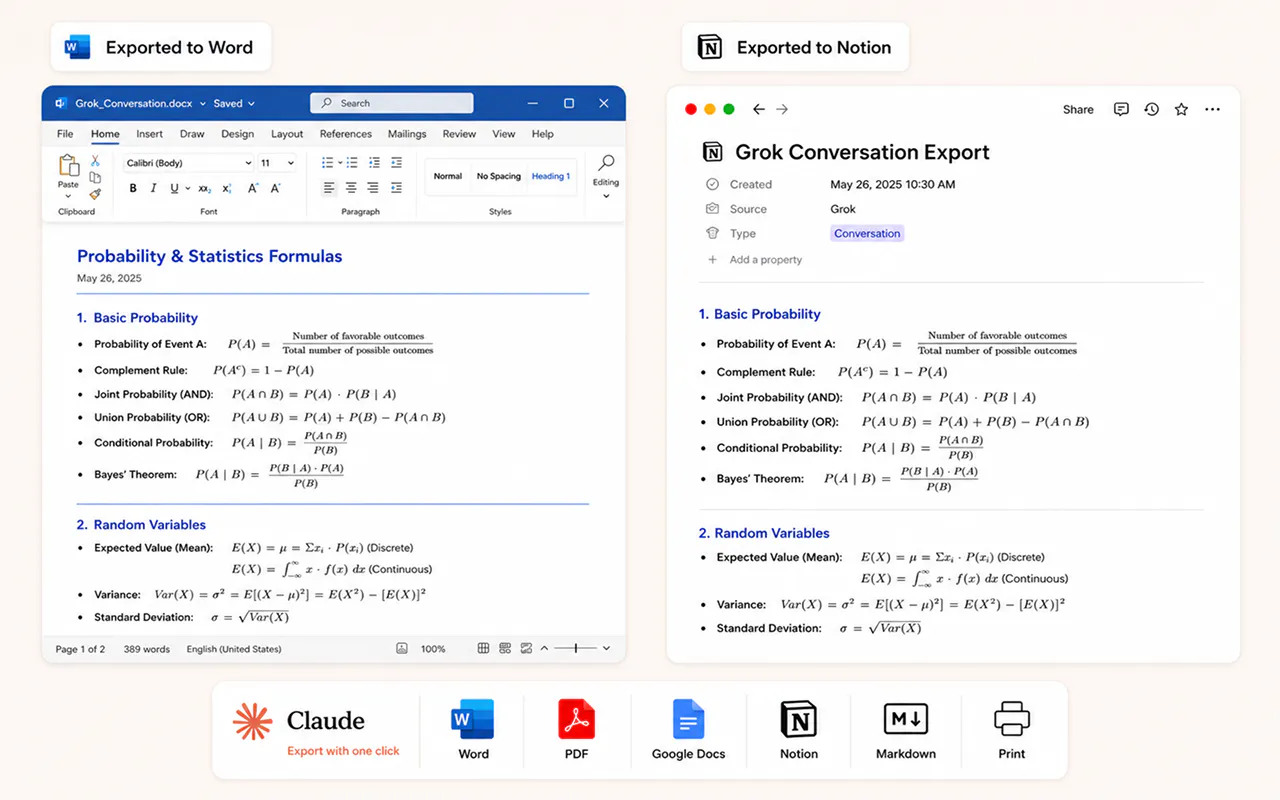Switch to the Draw tab

coord(192,134)
